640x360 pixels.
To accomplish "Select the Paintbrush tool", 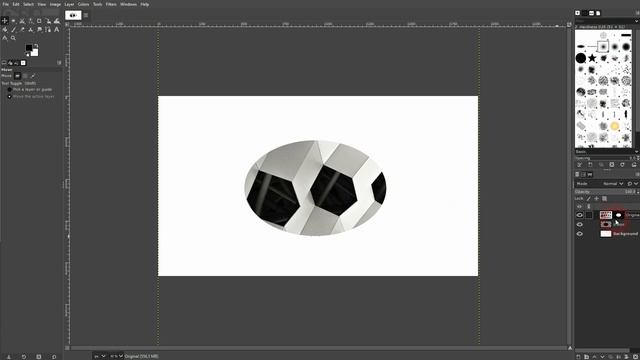I will (13, 29).
